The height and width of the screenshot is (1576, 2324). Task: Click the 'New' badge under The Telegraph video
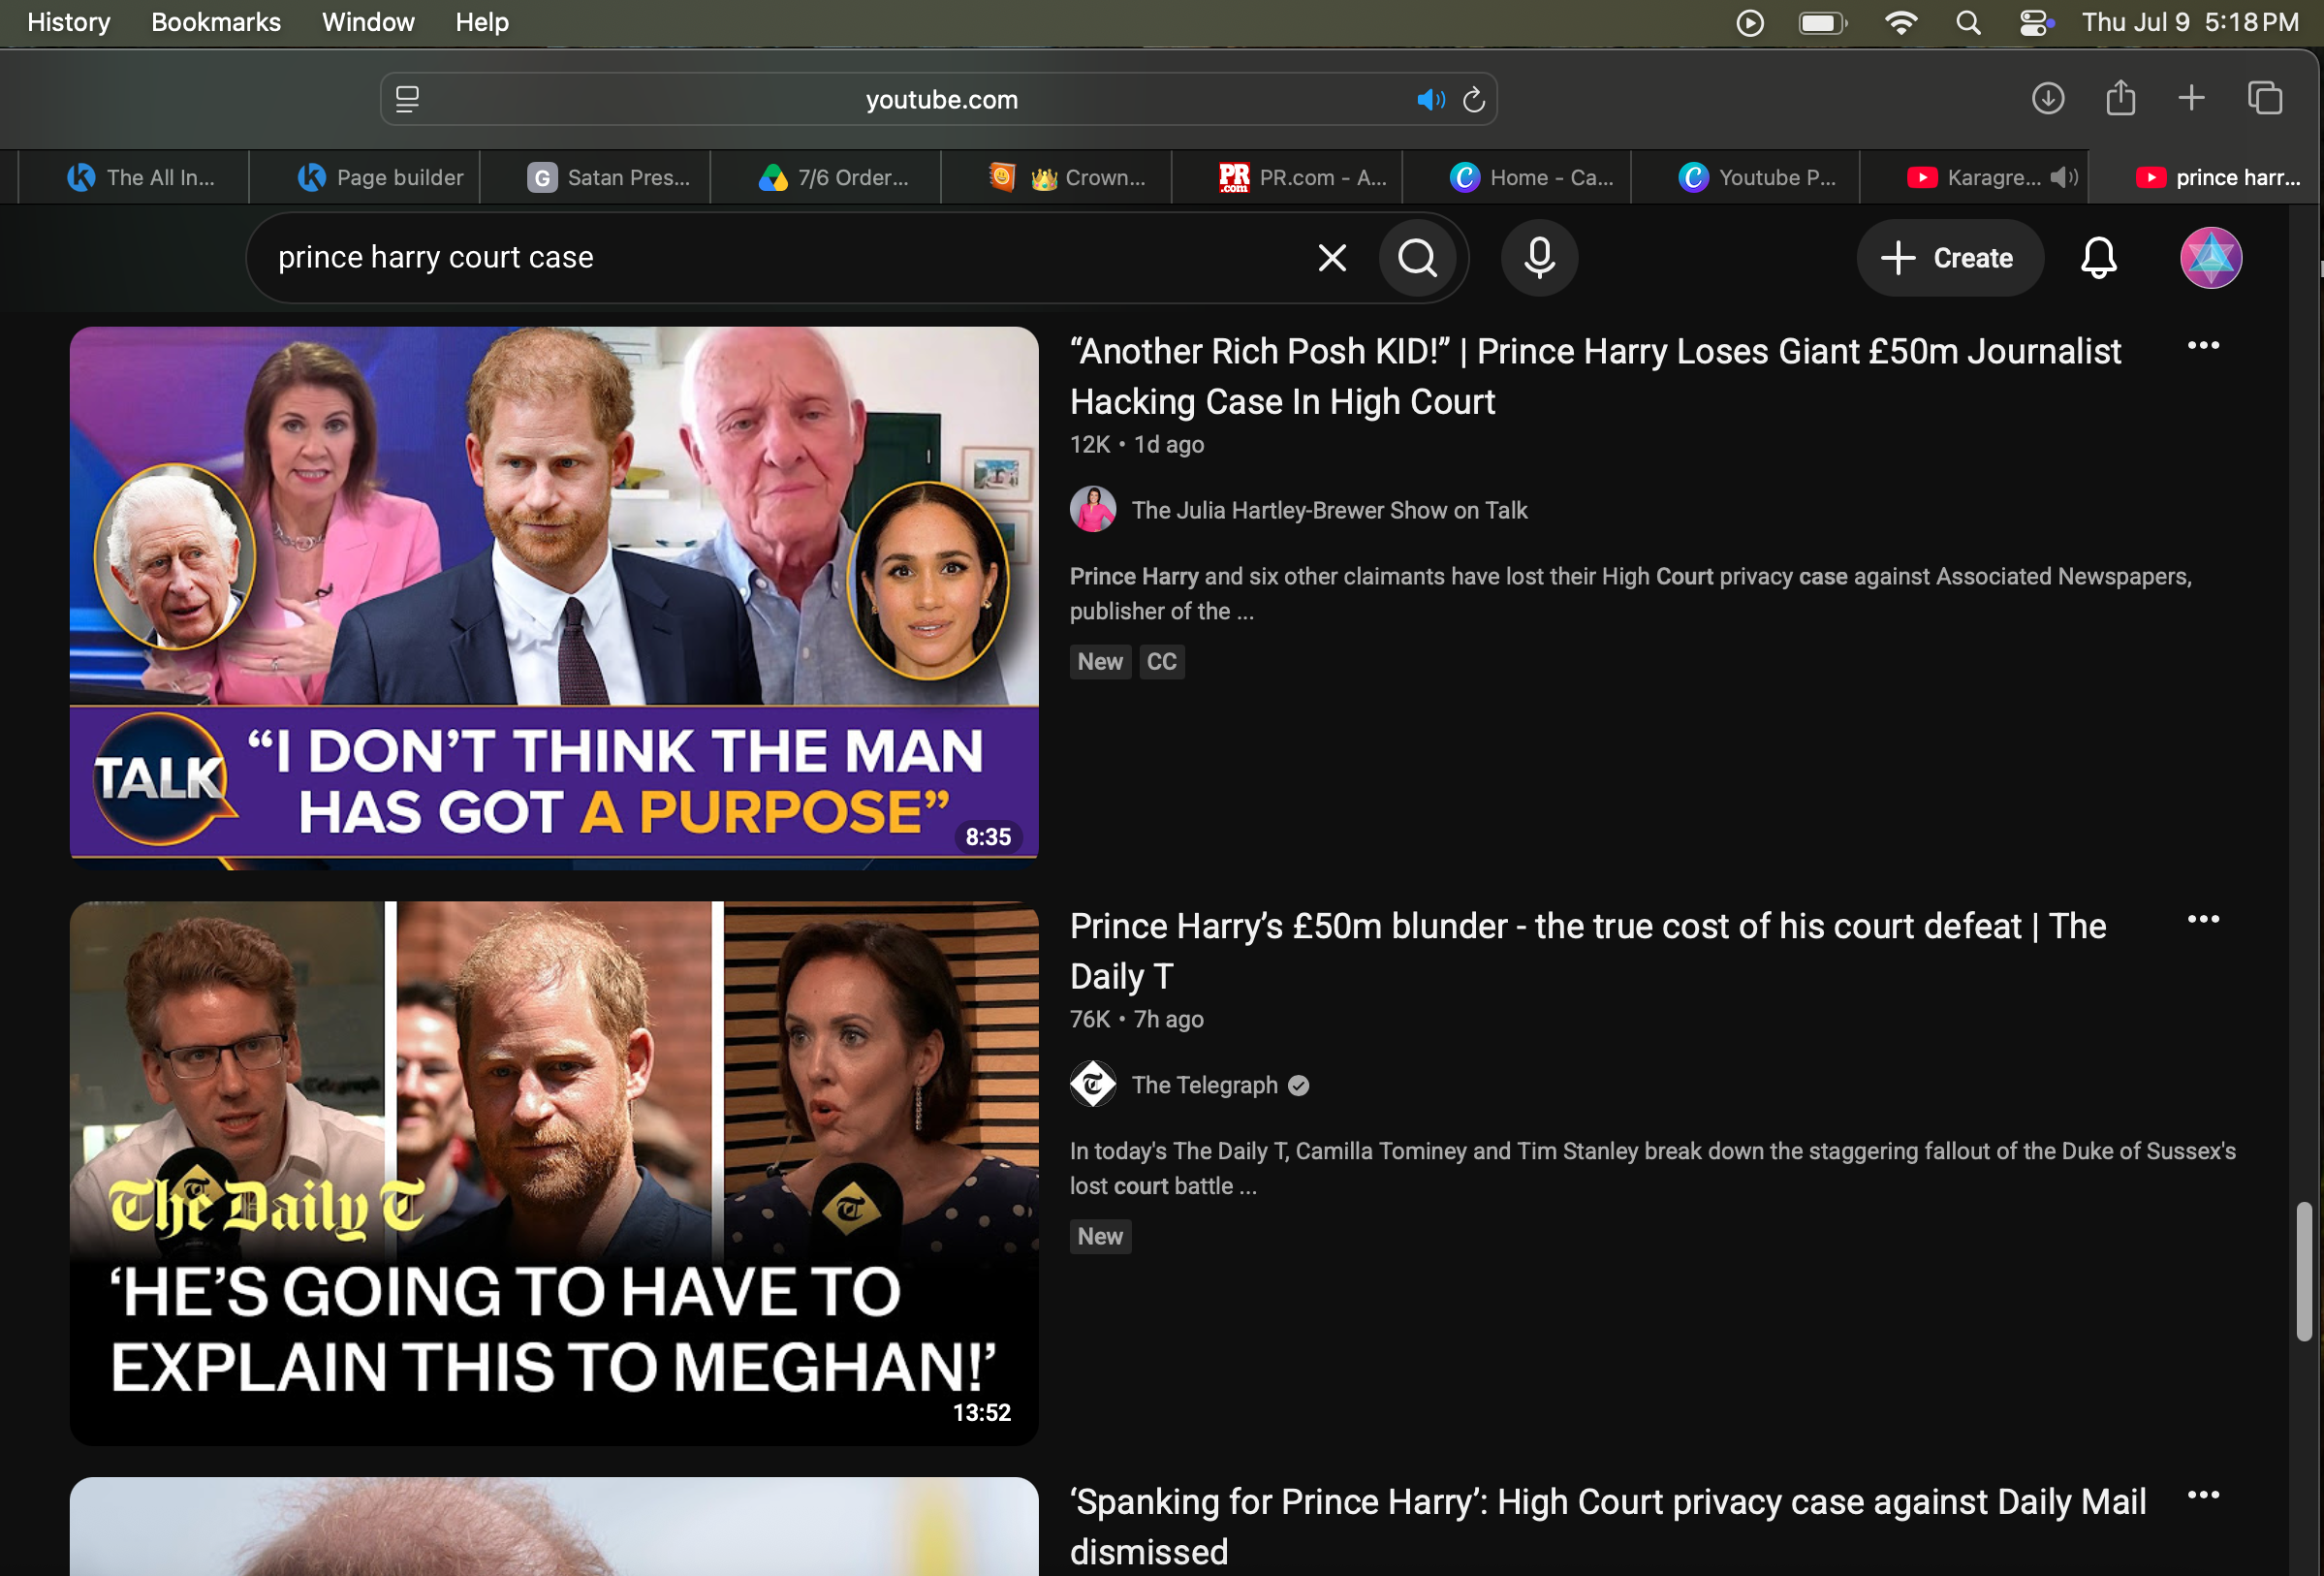point(1100,1237)
